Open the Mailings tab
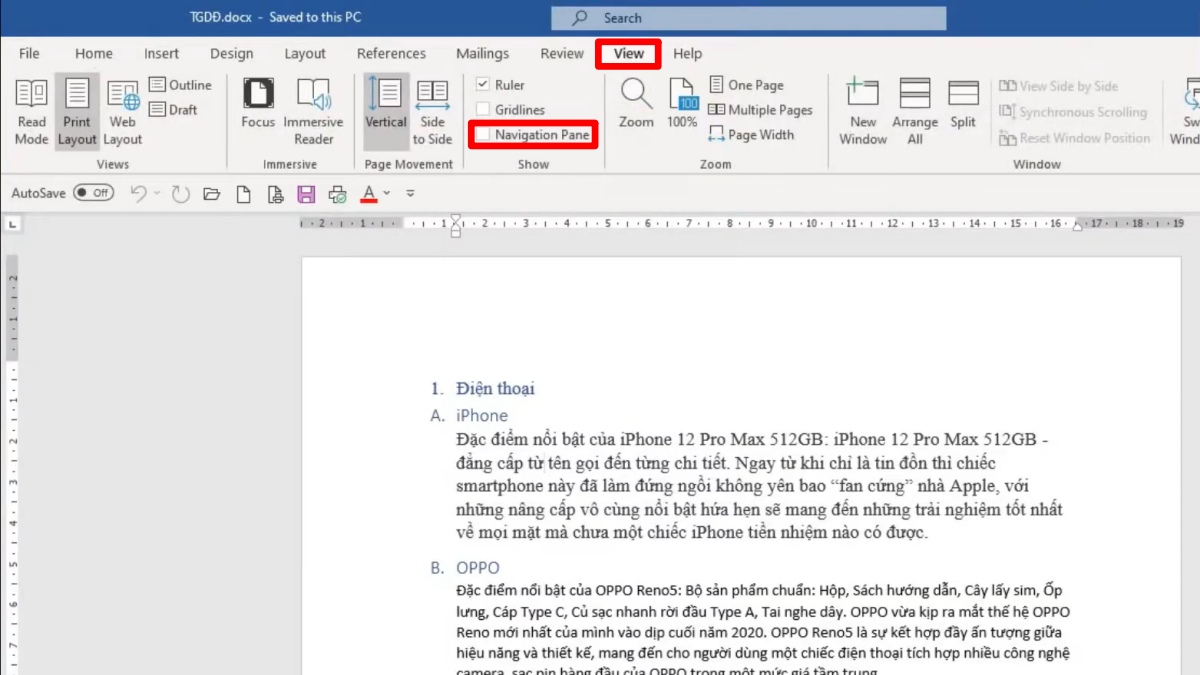 [482, 53]
